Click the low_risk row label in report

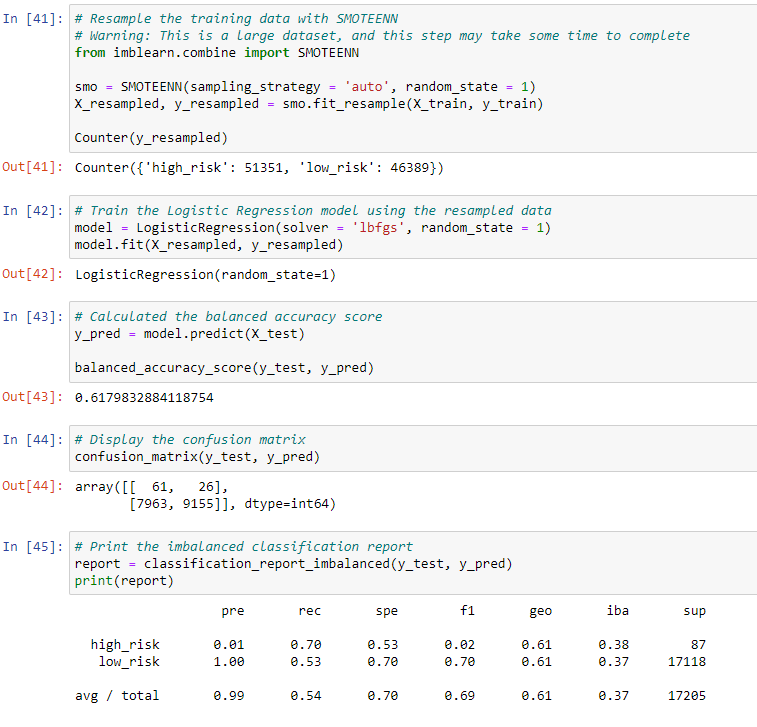pos(129,662)
